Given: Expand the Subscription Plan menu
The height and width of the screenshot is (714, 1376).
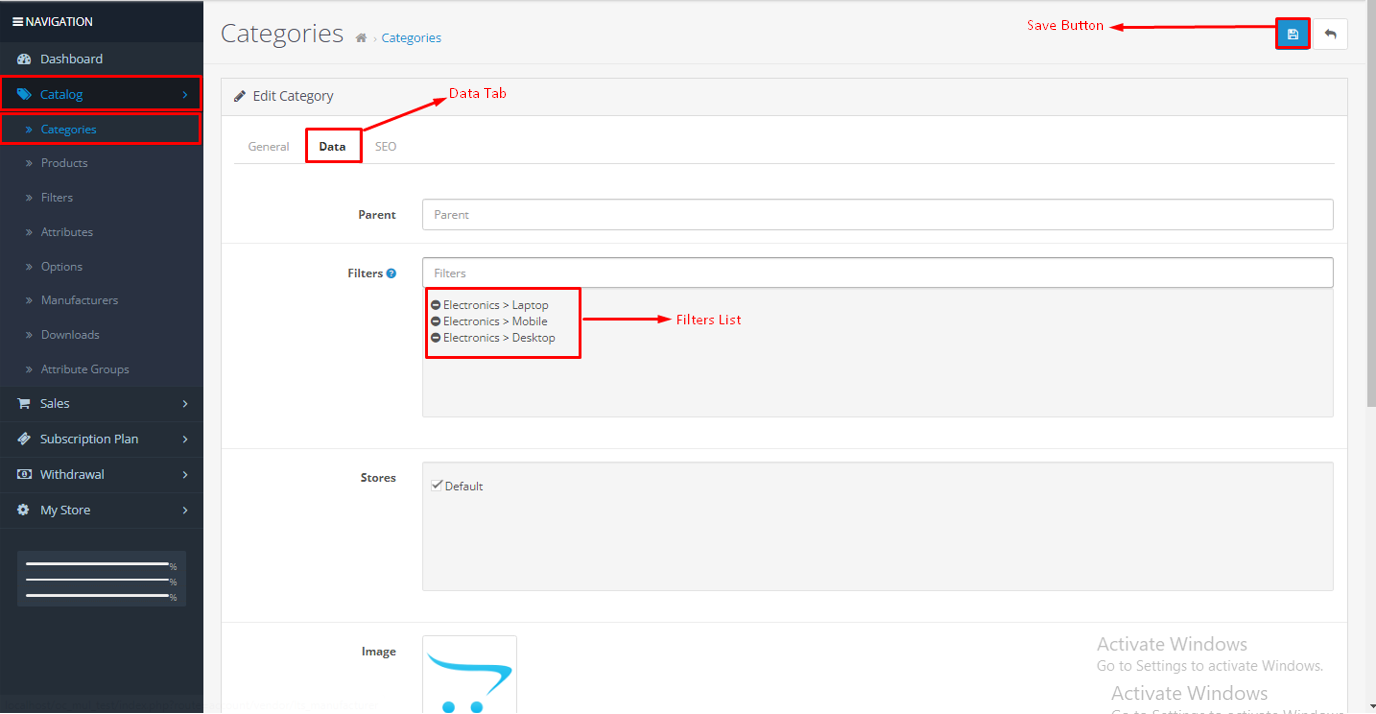Looking at the screenshot, I should (185, 439).
